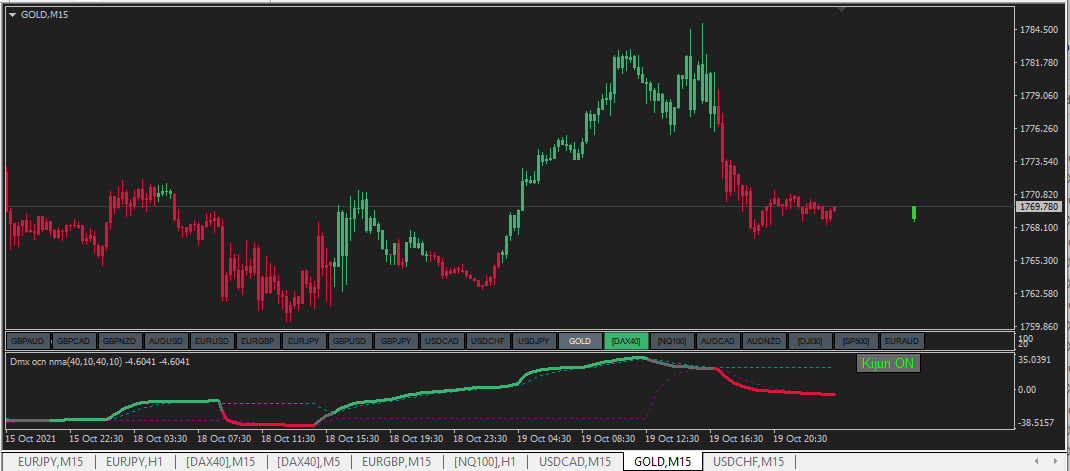Pick the [SP500] symbol button
The width and height of the screenshot is (1070, 471).
(856, 340)
